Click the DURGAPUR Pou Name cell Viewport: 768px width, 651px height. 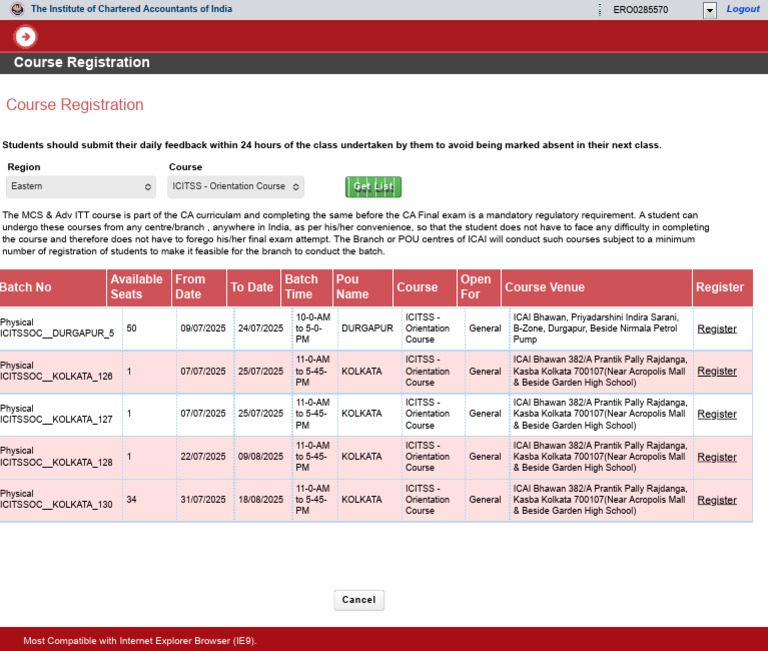tap(367, 328)
